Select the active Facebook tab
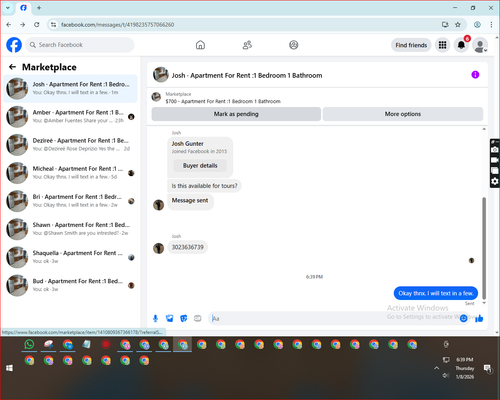Screen dimensions: 500x400 (23, 8)
